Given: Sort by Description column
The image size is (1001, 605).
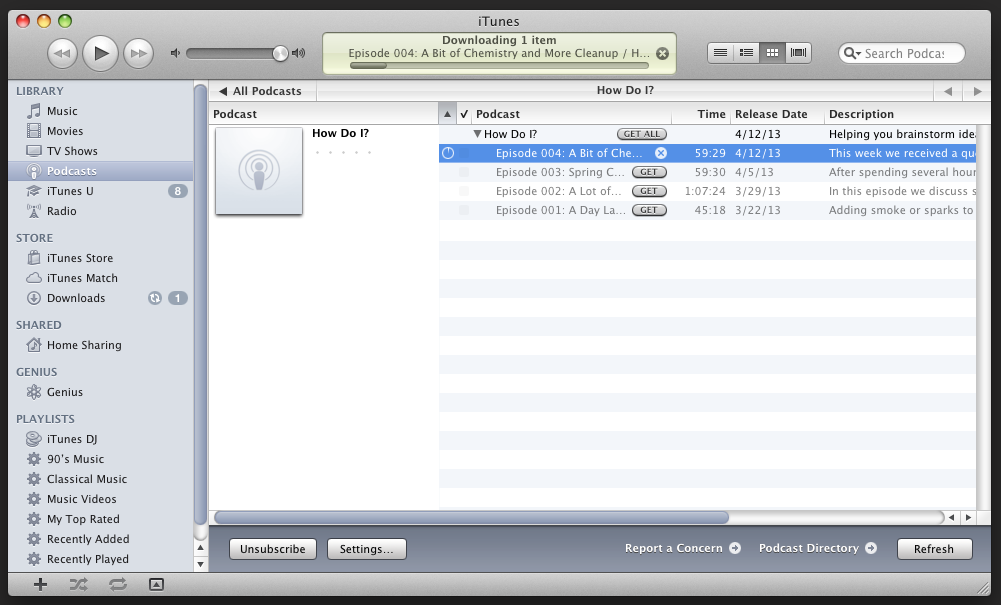Looking at the screenshot, I should (x=899, y=114).
